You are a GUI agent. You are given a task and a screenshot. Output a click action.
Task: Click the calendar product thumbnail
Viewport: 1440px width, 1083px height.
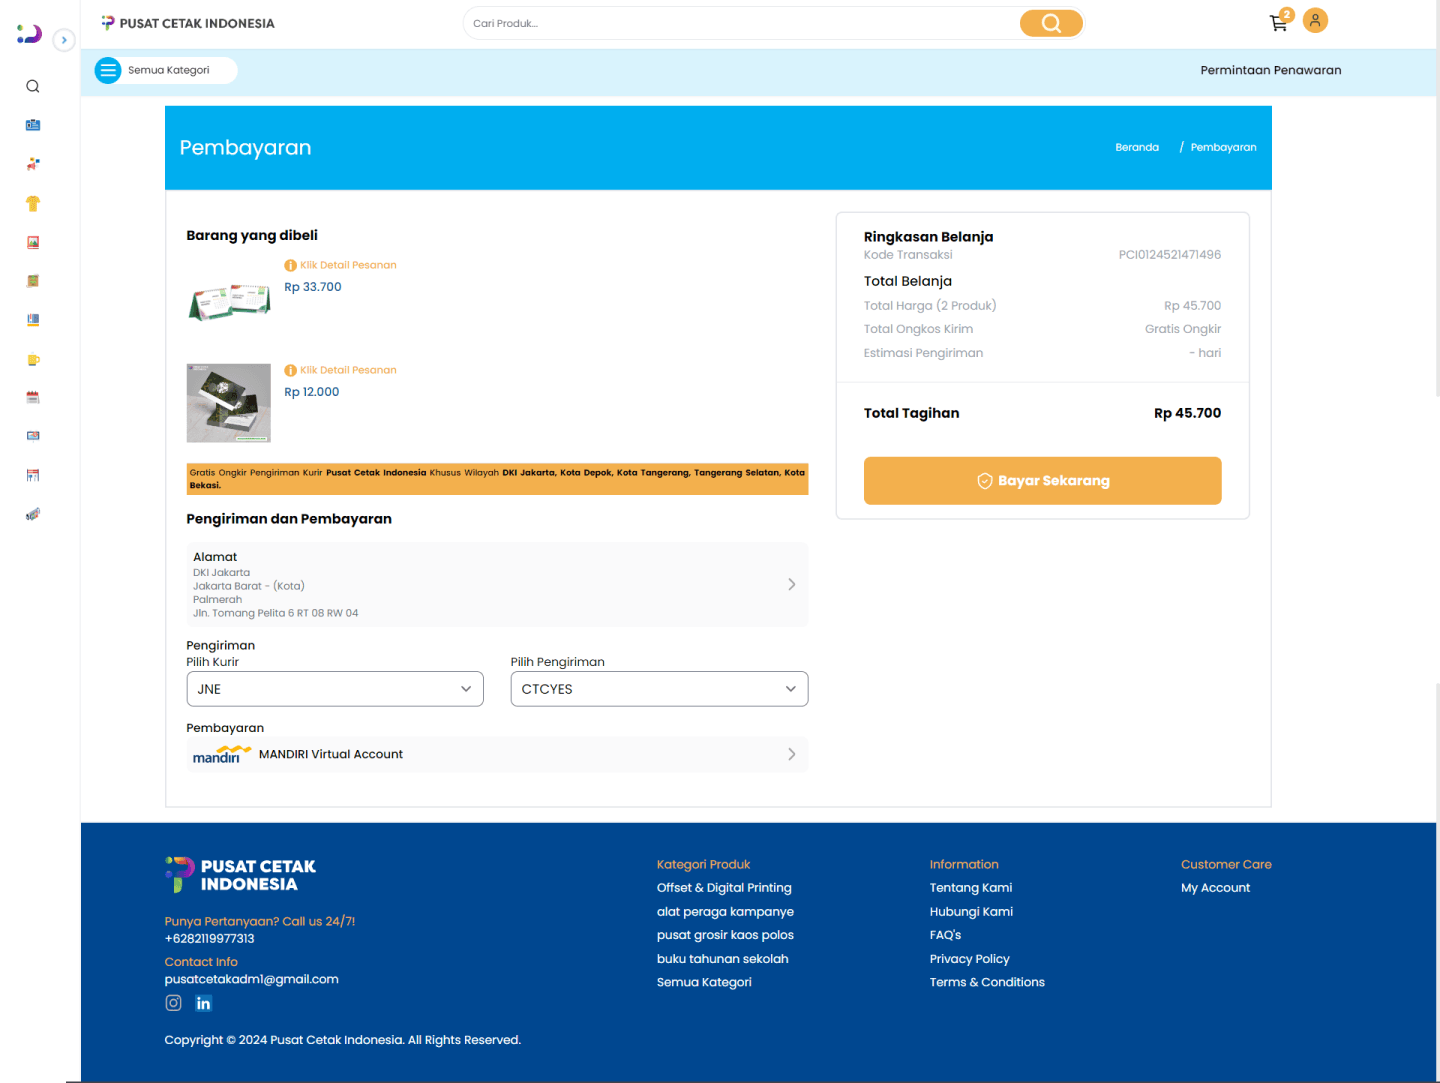coord(229,301)
